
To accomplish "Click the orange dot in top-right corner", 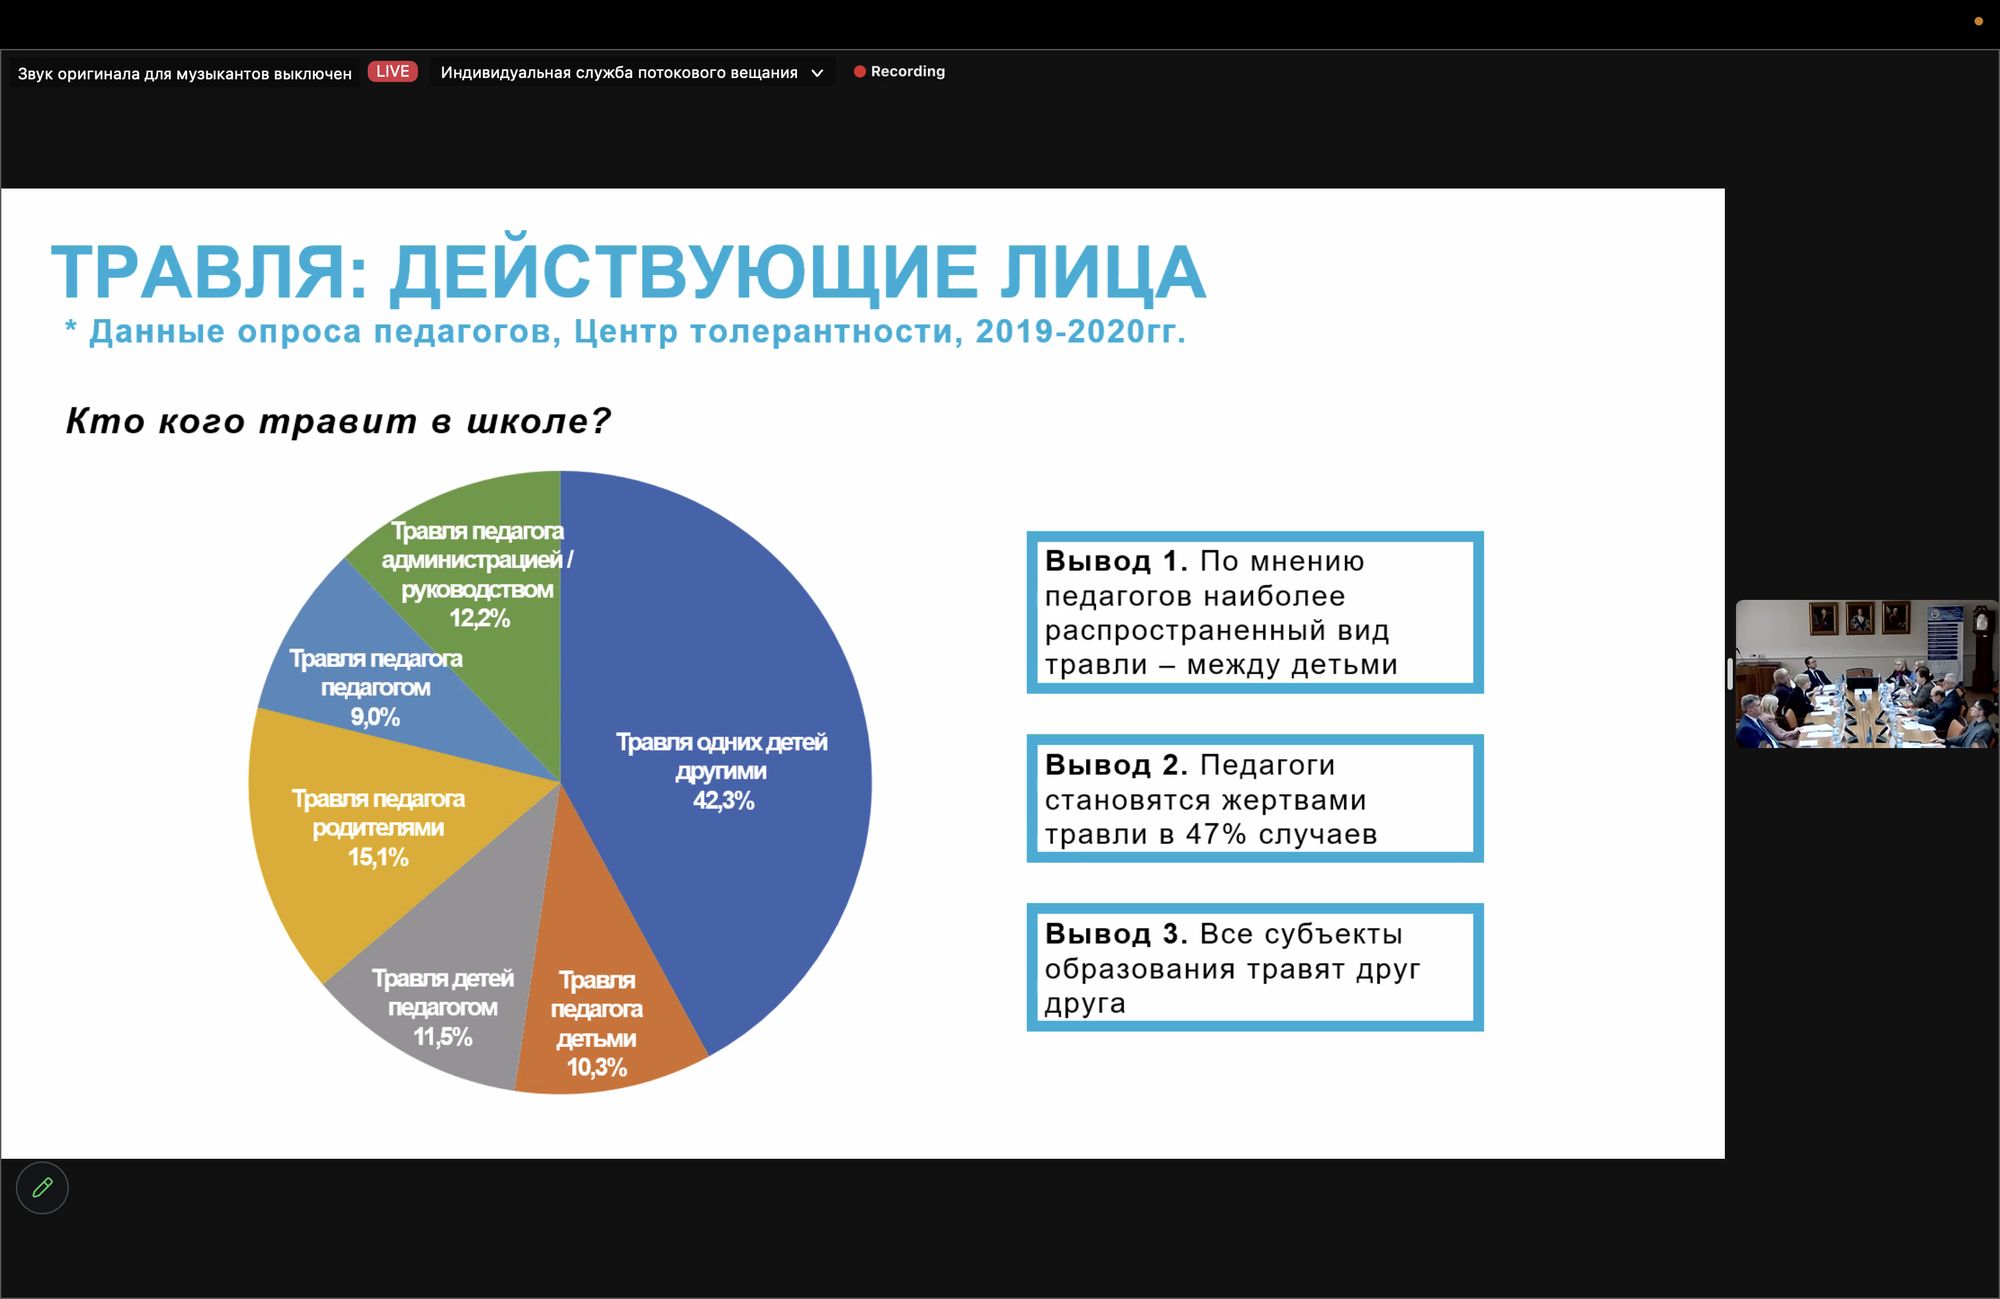I will click(1978, 21).
